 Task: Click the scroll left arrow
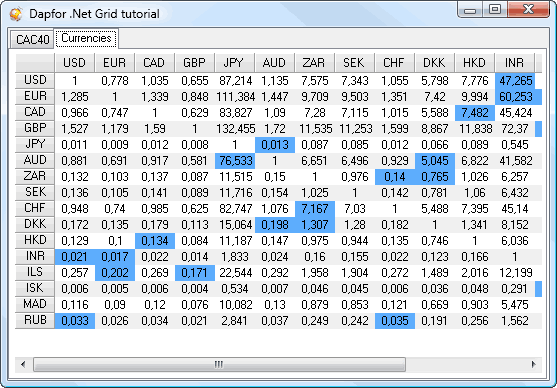[x=23, y=364]
